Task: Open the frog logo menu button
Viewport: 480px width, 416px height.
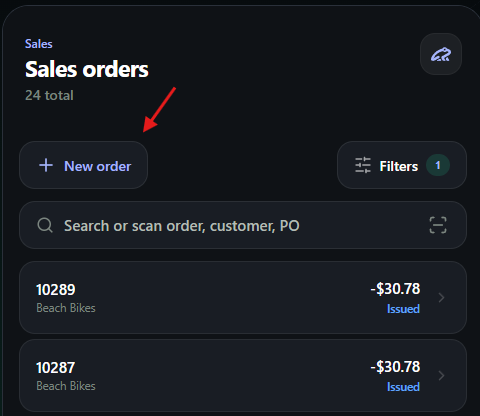Action: pos(441,54)
